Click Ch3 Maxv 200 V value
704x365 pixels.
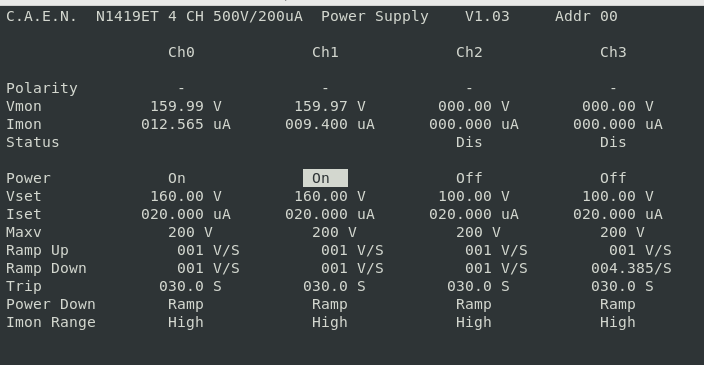(622, 232)
